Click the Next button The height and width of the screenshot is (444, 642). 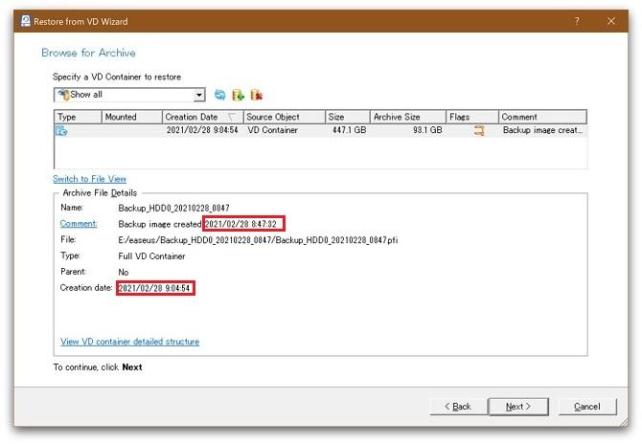pos(518,406)
